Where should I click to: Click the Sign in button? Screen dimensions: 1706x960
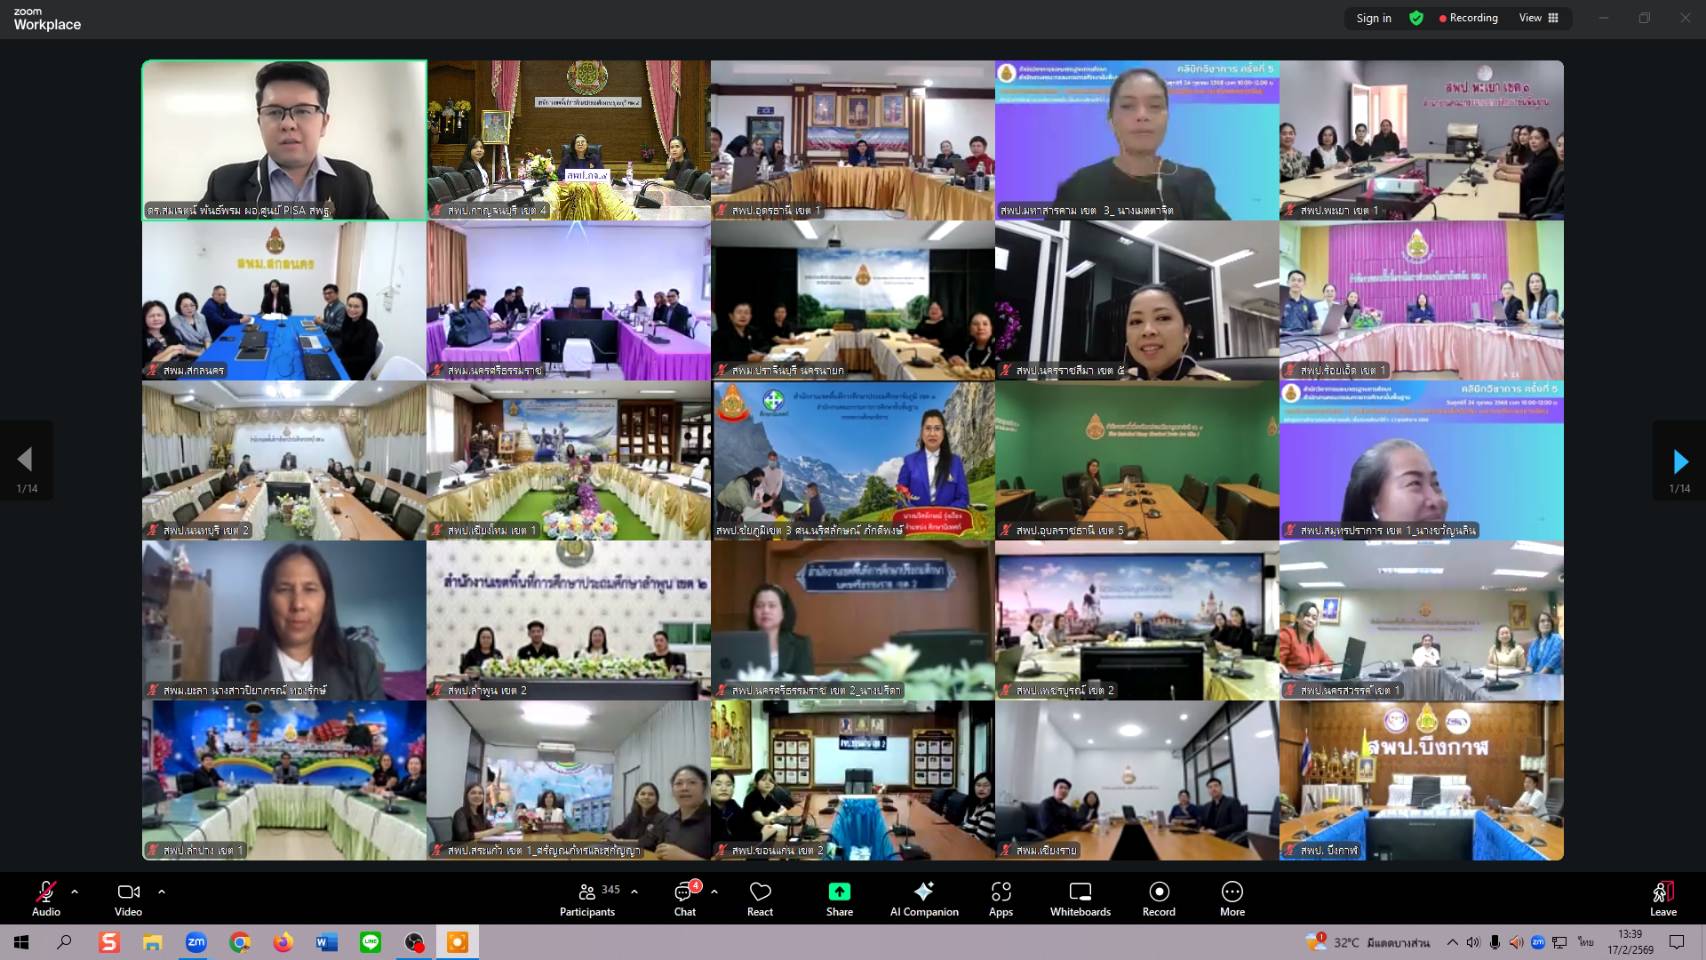click(x=1373, y=18)
